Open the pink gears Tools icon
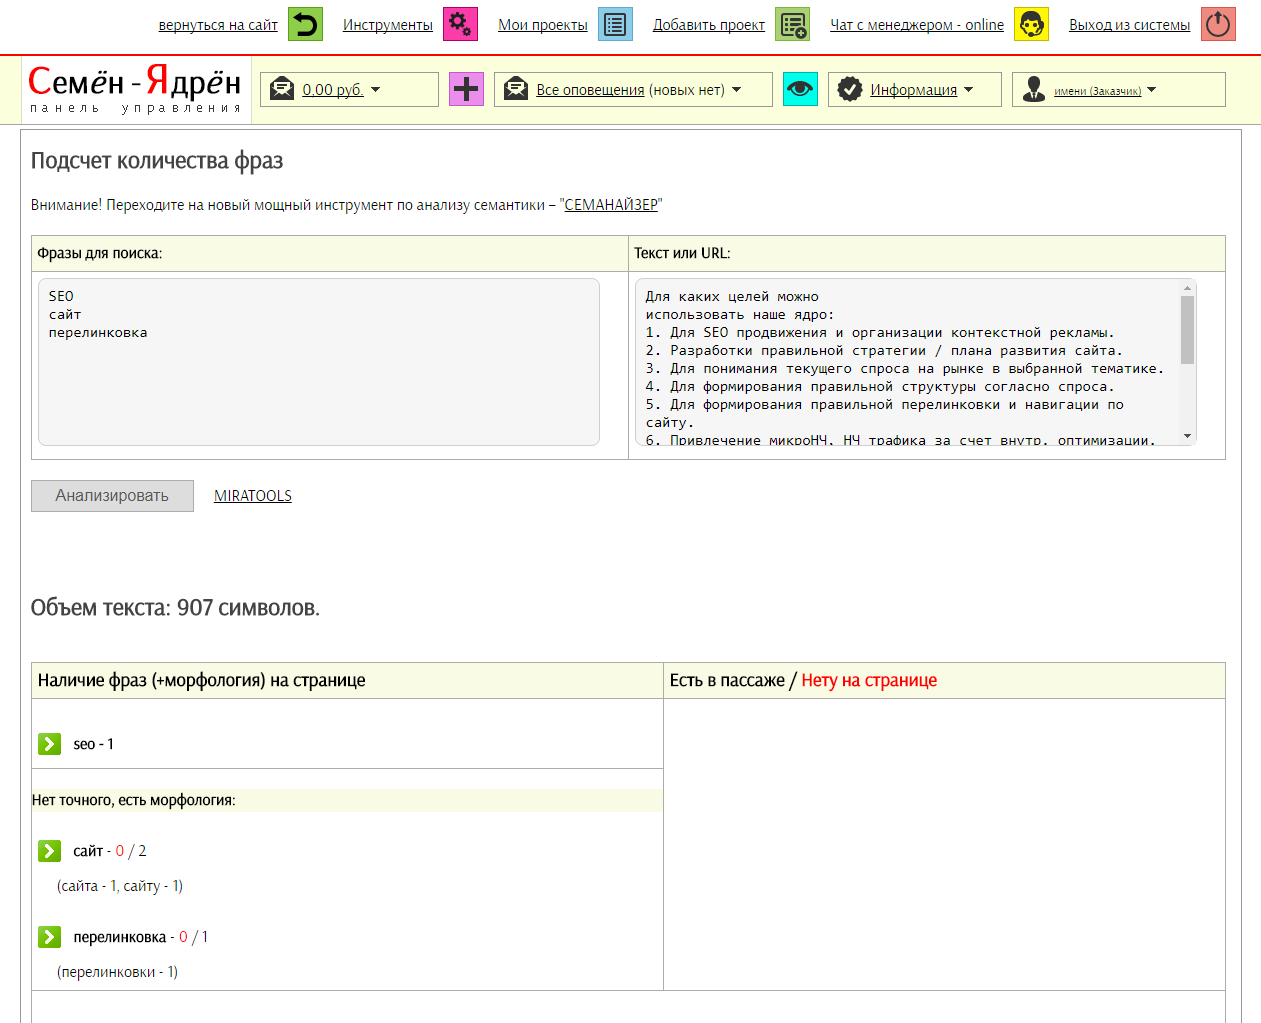This screenshot has width=1261, height=1023. 460,24
